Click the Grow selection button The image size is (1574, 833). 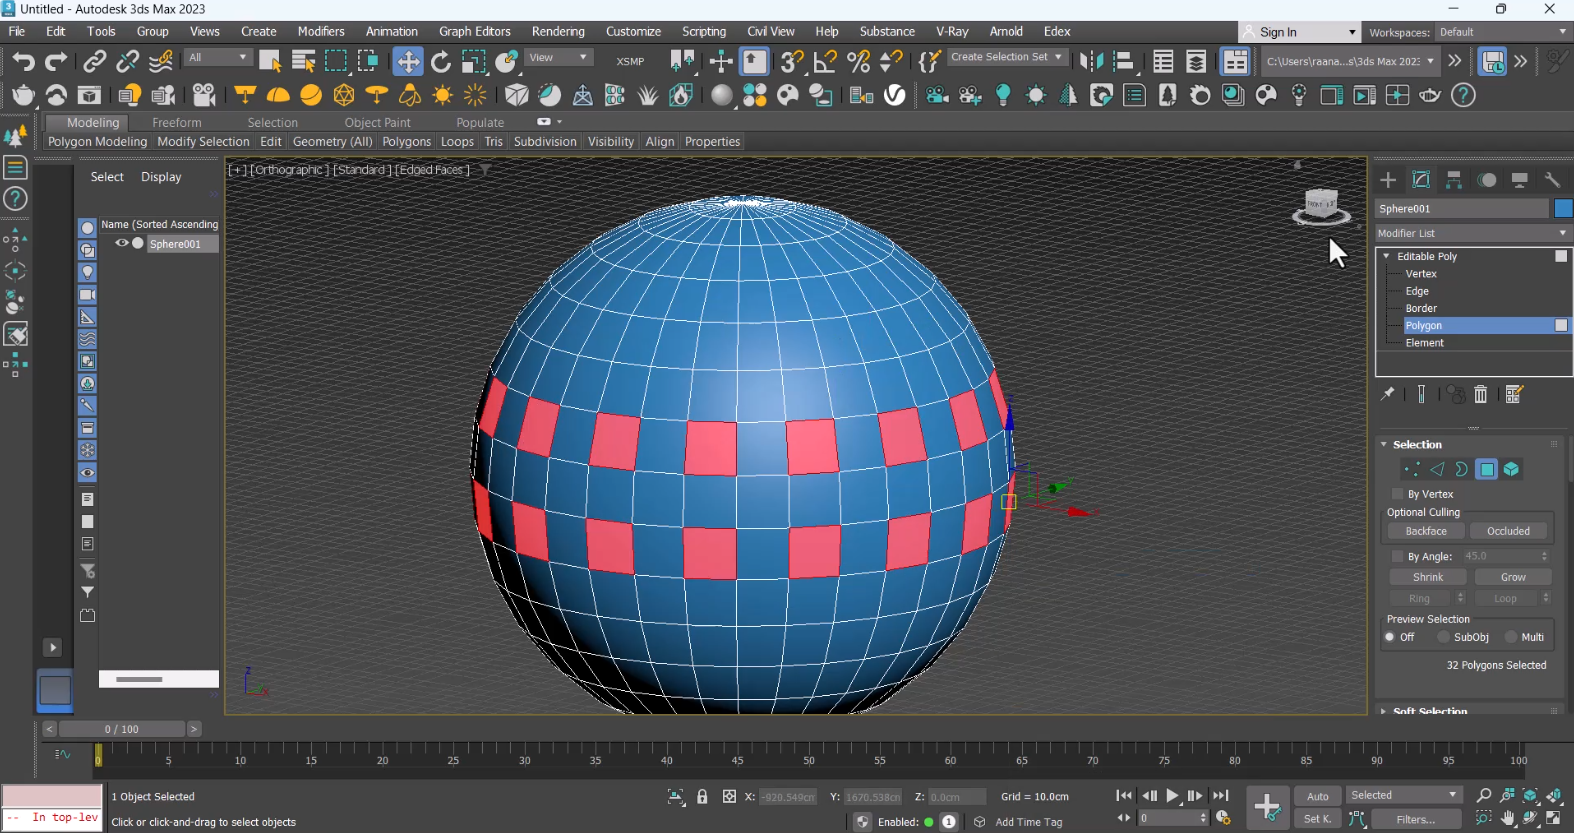[x=1512, y=577]
